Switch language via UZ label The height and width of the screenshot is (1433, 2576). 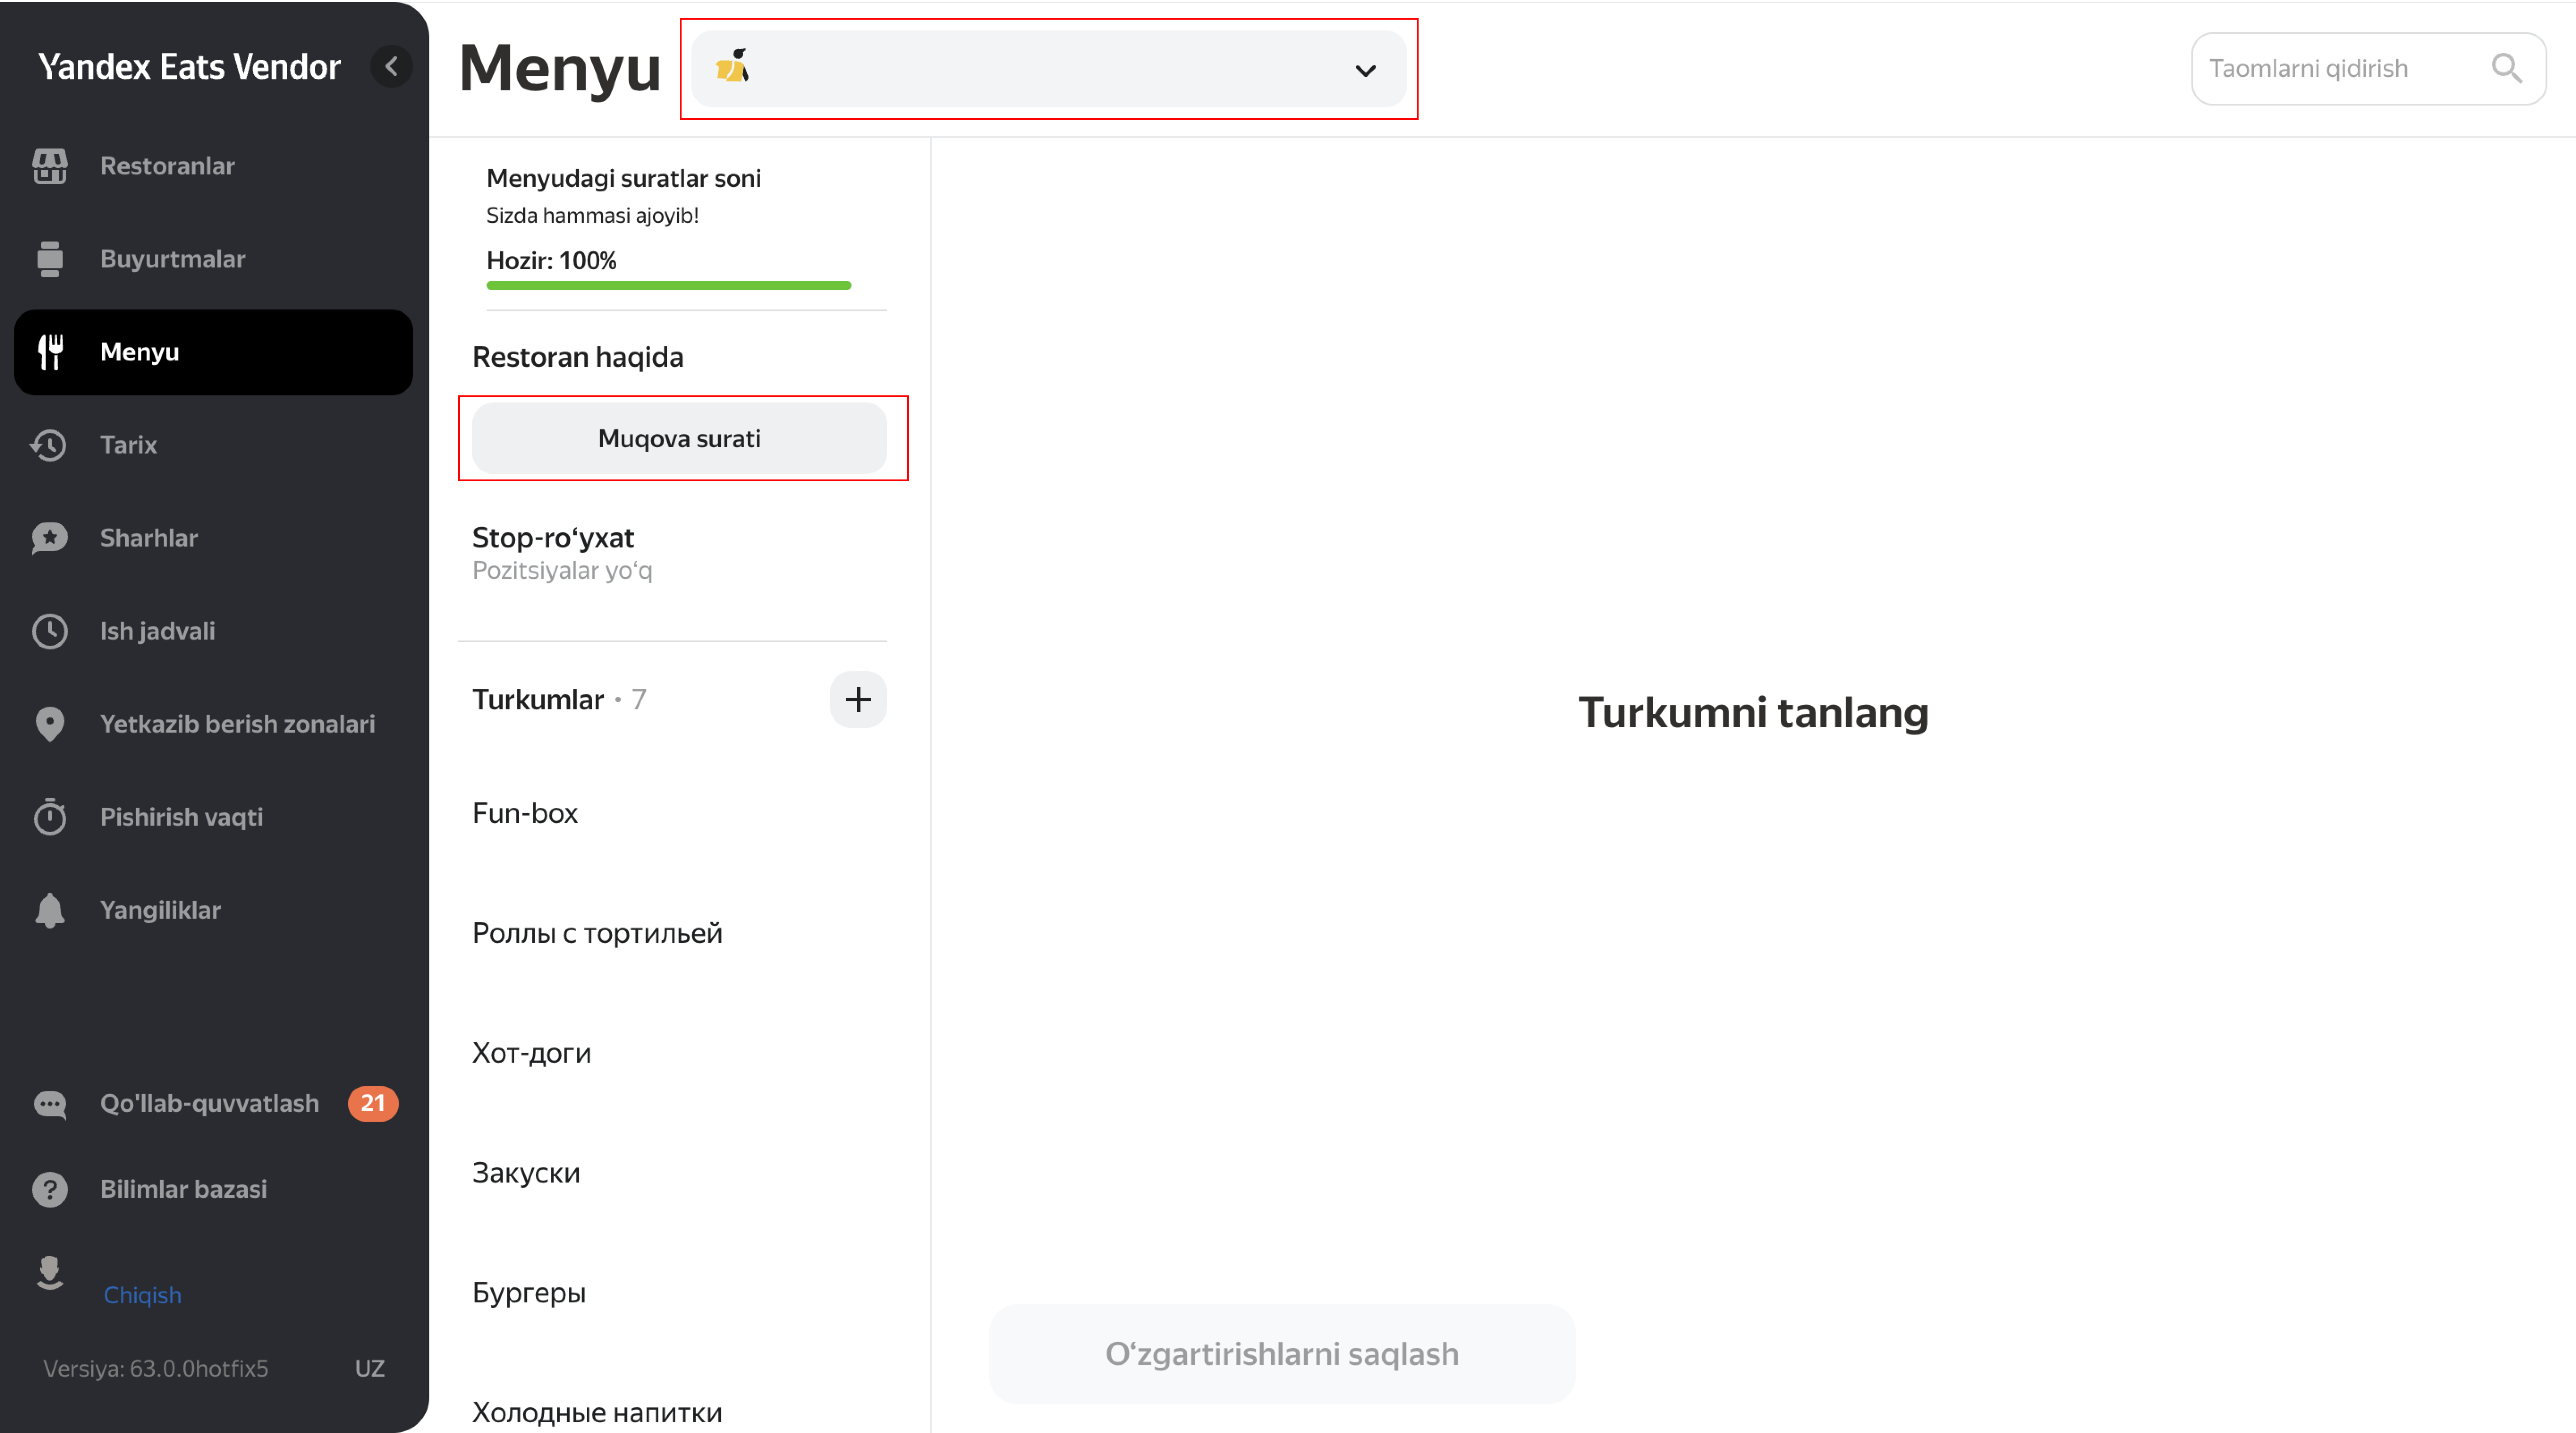pos(369,1369)
